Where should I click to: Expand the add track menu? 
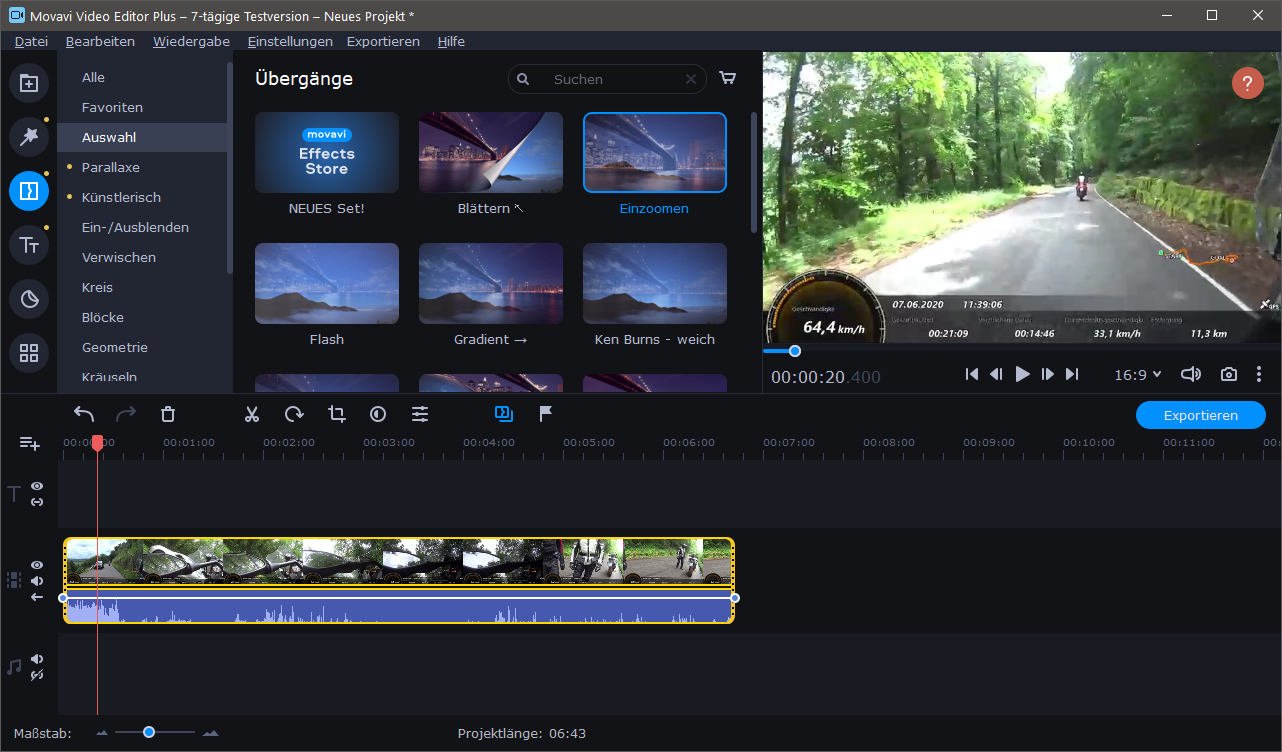click(29, 443)
